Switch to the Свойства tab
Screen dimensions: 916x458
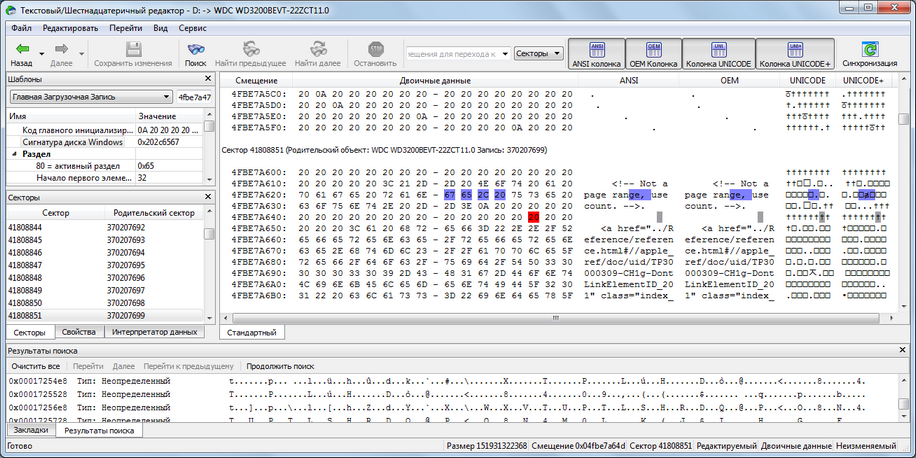tap(79, 332)
